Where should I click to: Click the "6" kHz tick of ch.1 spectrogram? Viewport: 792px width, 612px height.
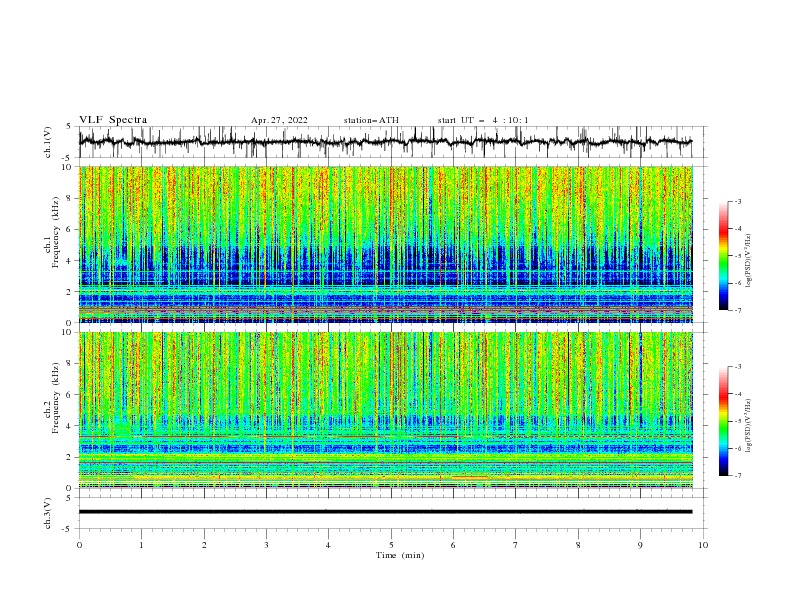click(x=70, y=230)
